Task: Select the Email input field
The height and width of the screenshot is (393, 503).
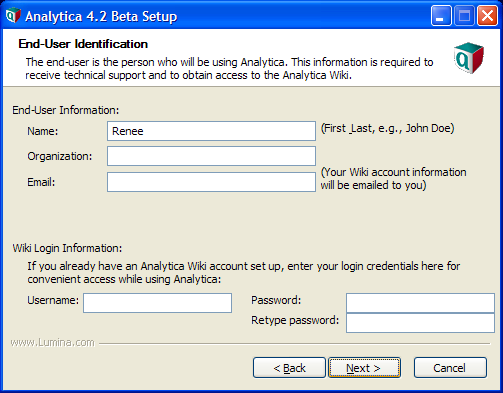Action: (x=211, y=182)
